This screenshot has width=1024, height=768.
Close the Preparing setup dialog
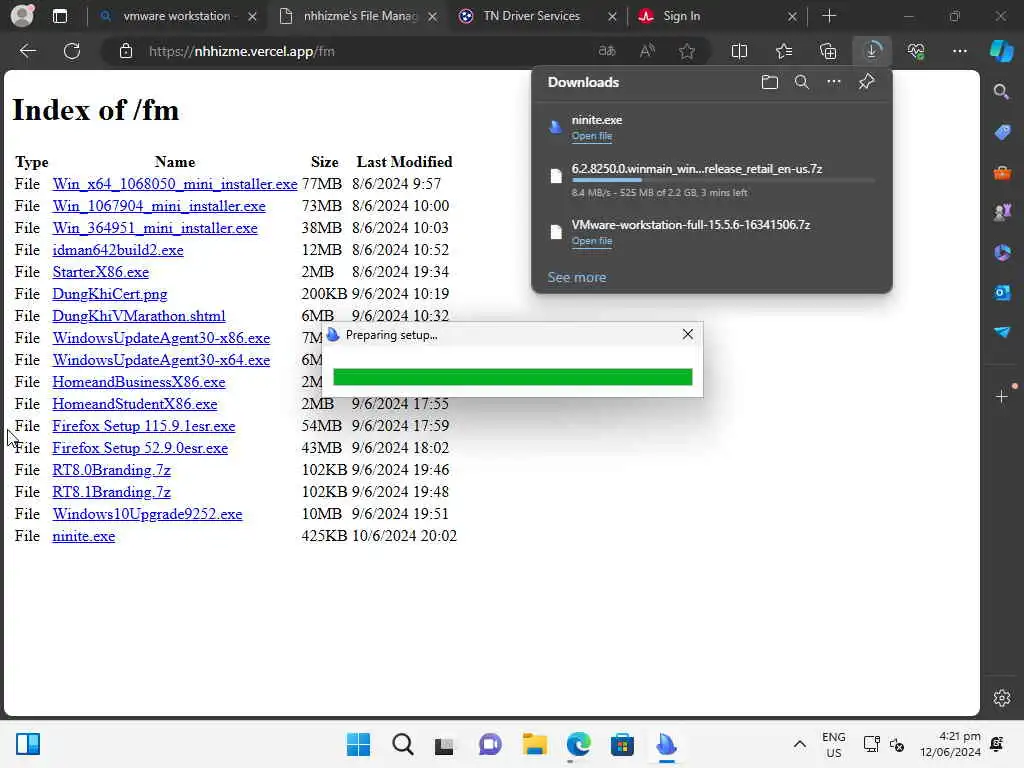(x=687, y=334)
